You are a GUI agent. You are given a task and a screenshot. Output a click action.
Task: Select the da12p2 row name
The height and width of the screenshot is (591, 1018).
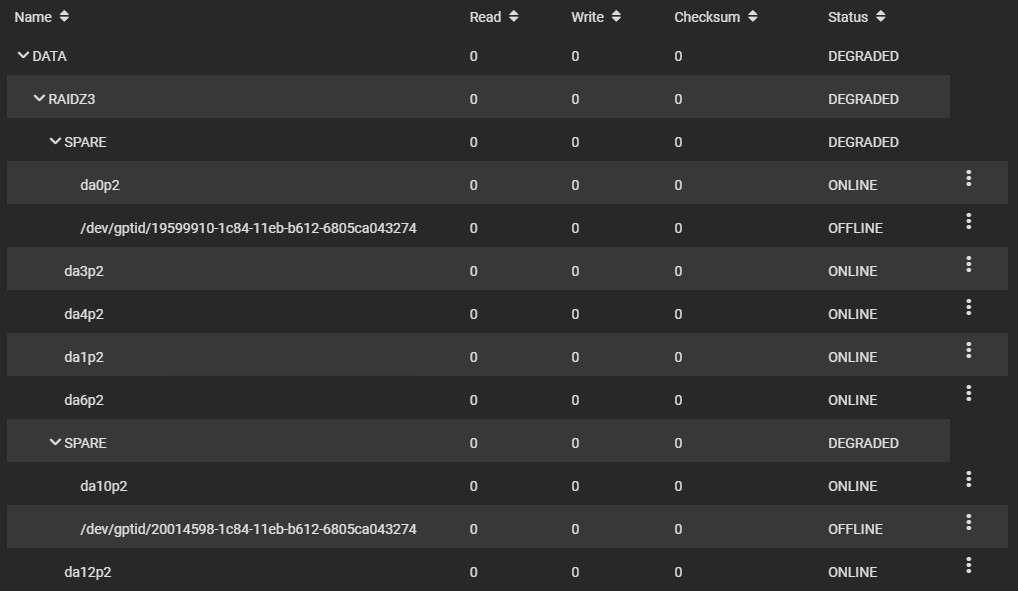click(x=88, y=572)
